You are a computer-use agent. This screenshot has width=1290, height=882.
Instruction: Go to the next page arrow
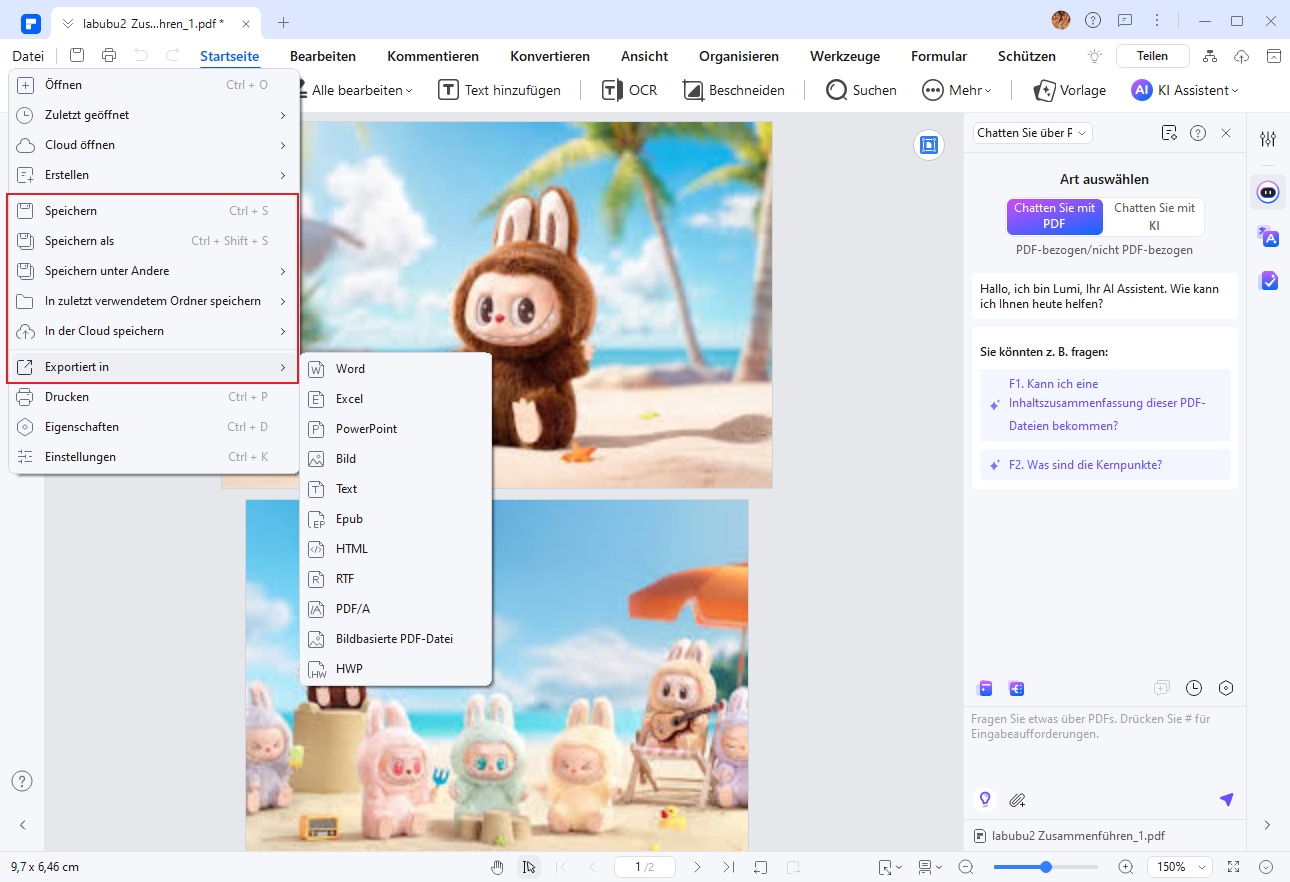coord(698,867)
